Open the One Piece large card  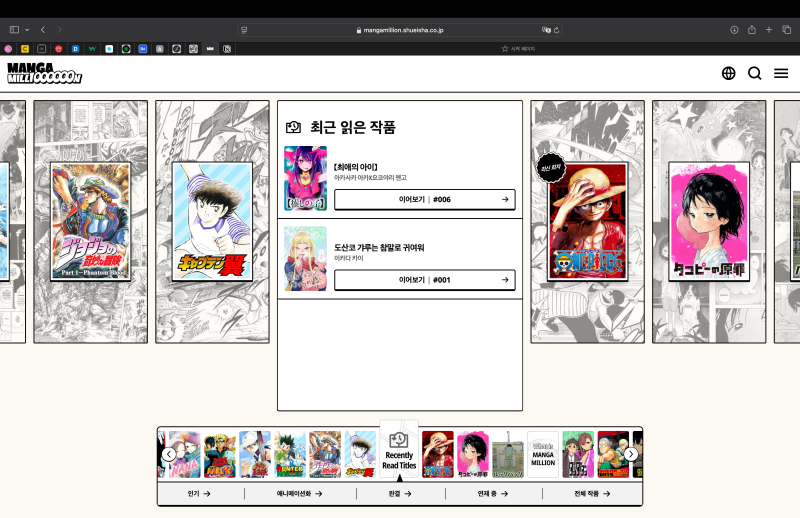(587, 221)
